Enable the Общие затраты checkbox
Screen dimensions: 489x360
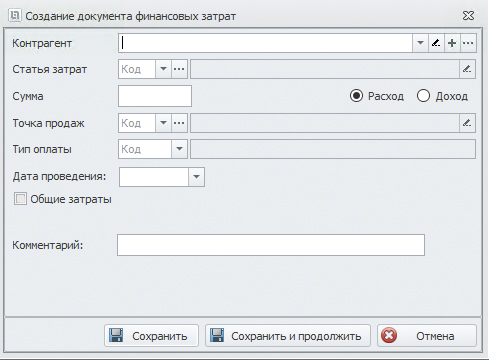tap(20, 199)
